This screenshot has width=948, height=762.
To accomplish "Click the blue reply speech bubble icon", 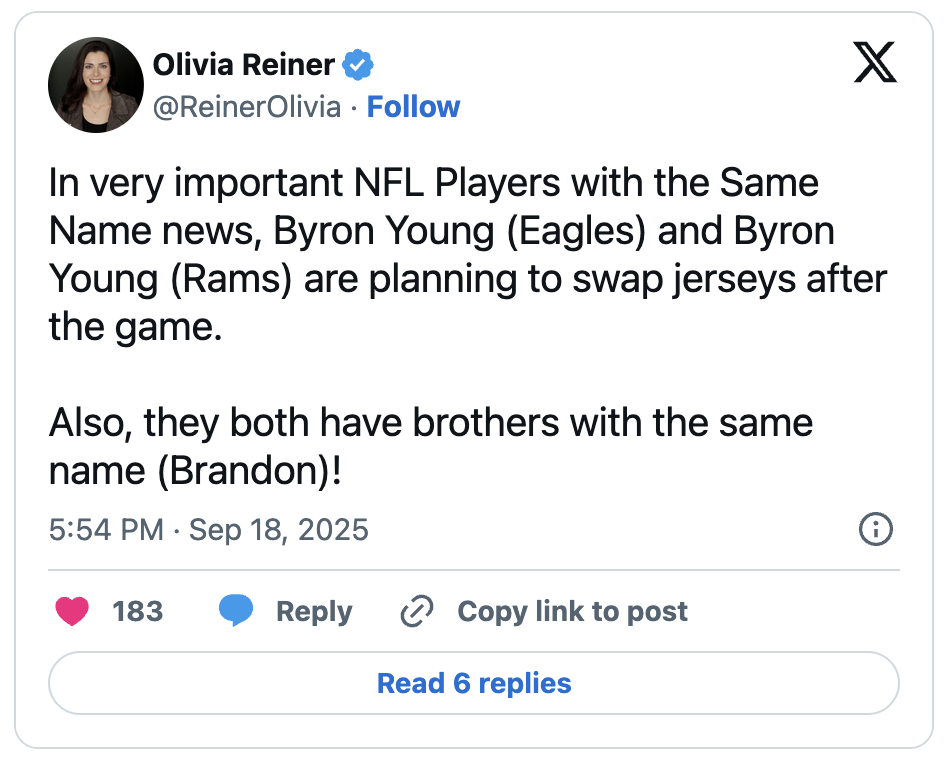I will click(x=236, y=611).
